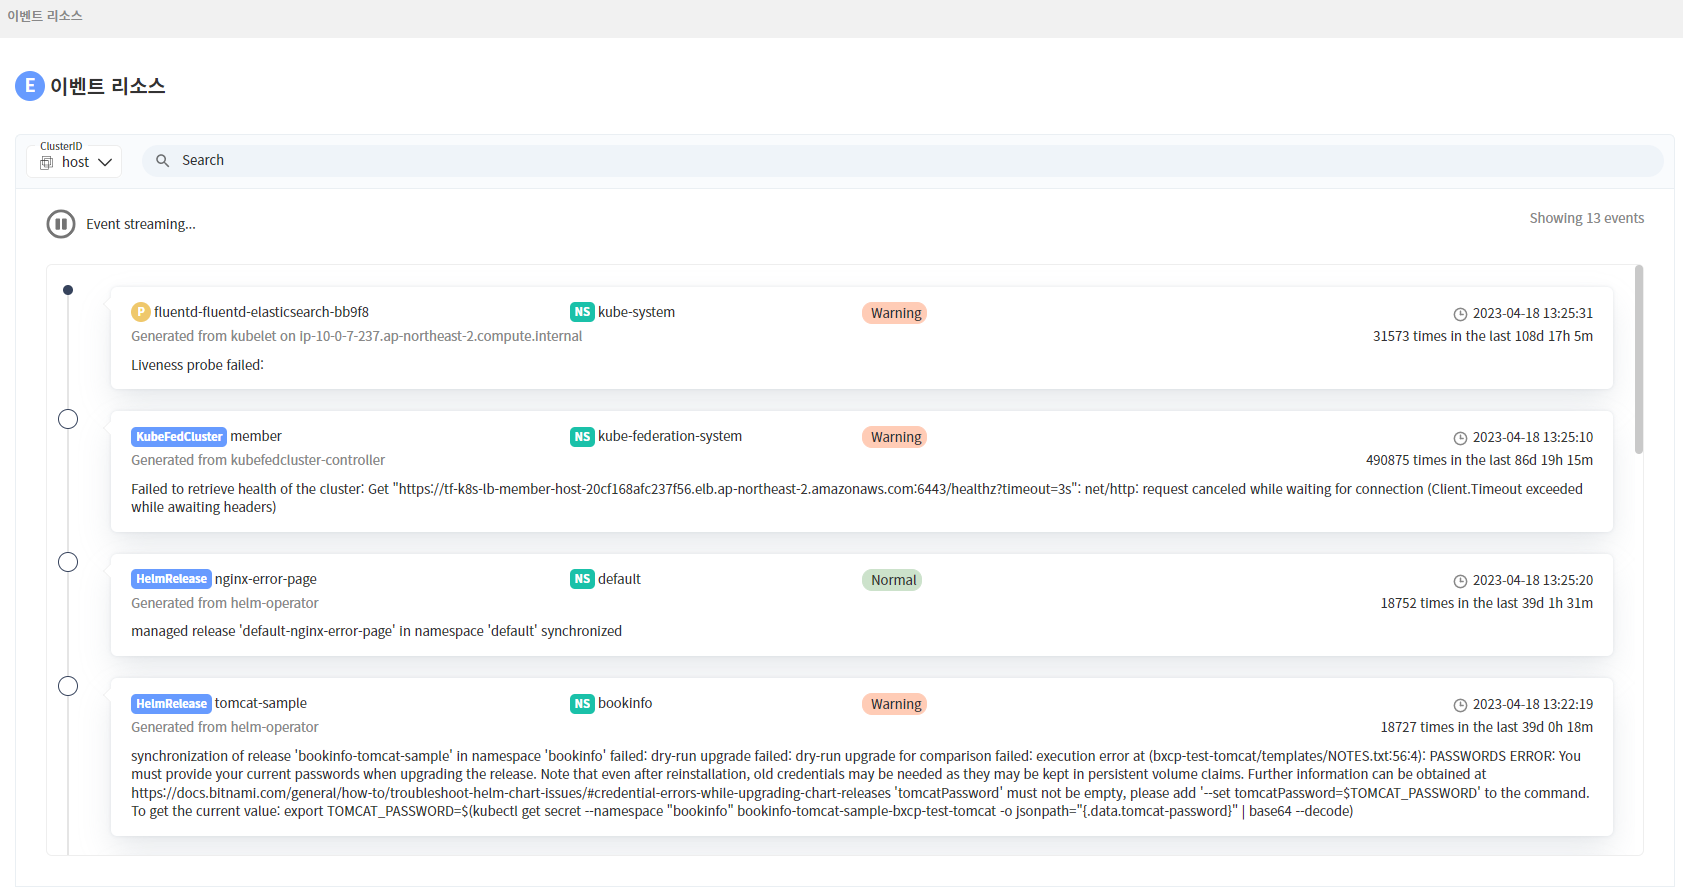Image resolution: width=1683 pixels, height=892 pixels.
Task: Click the 'Event streaming...' label
Action: point(141,224)
